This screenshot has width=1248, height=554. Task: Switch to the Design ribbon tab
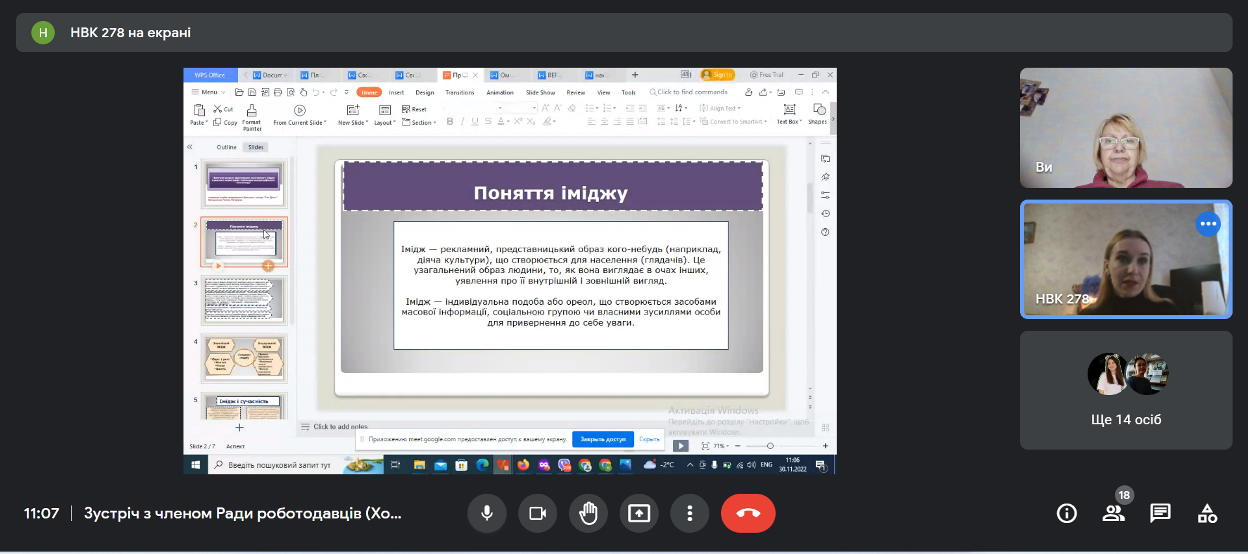[x=424, y=92]
